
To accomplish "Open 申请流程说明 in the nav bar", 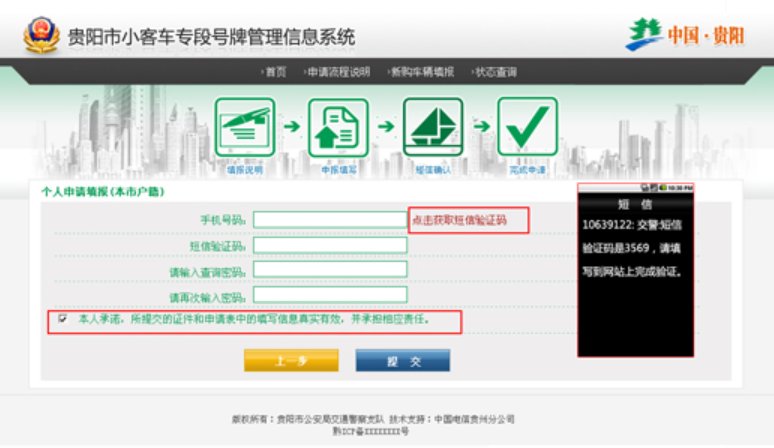I will [337, 72].
